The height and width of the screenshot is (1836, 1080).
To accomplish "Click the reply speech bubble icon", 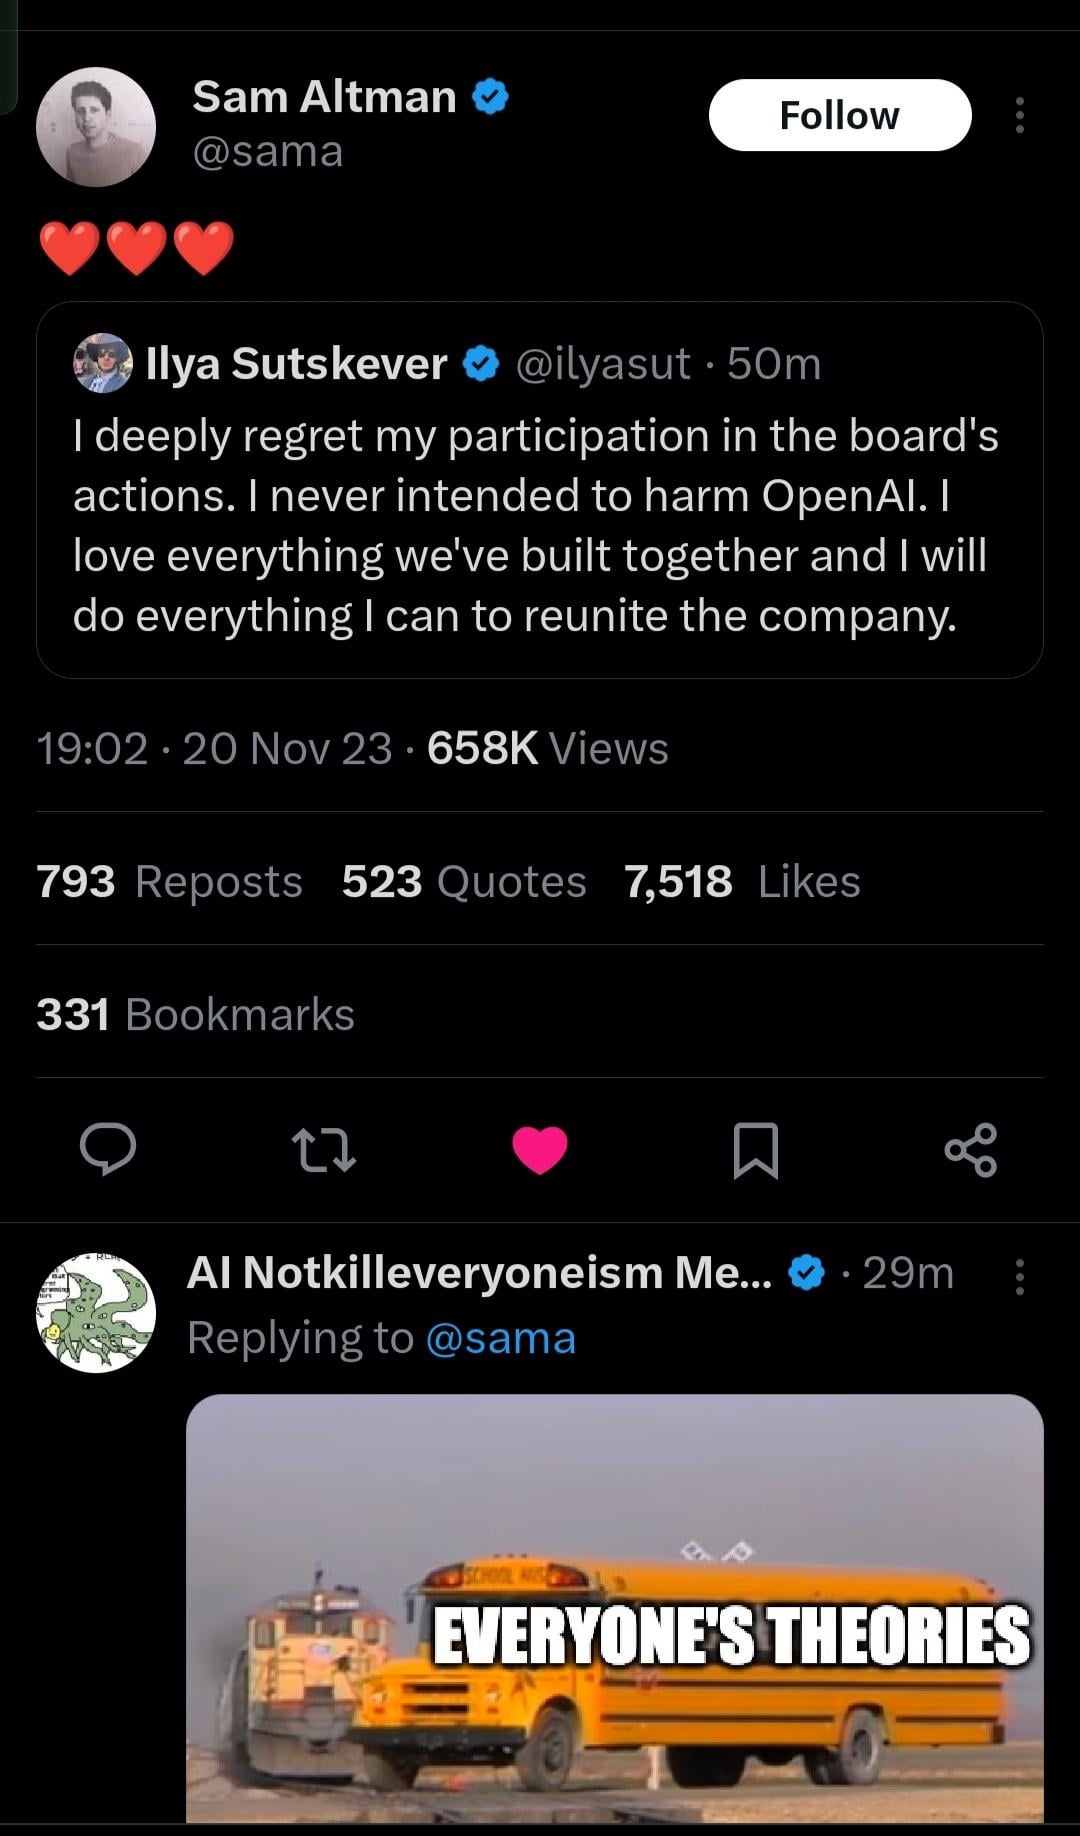I will 108,1149.
